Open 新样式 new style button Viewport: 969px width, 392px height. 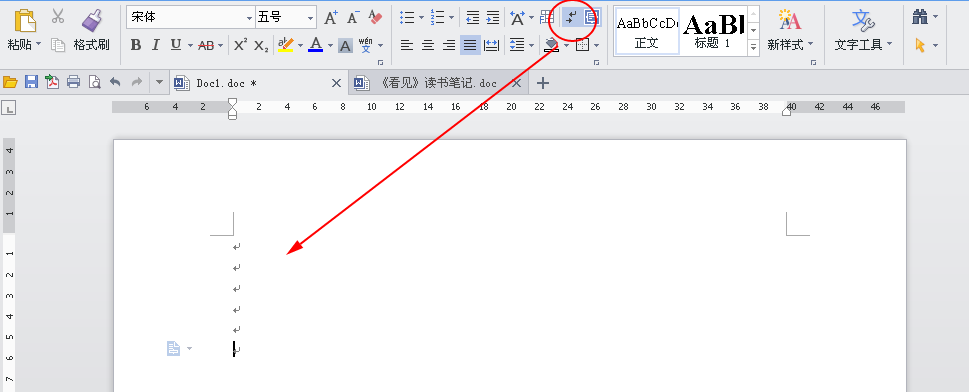coord(790,30)
